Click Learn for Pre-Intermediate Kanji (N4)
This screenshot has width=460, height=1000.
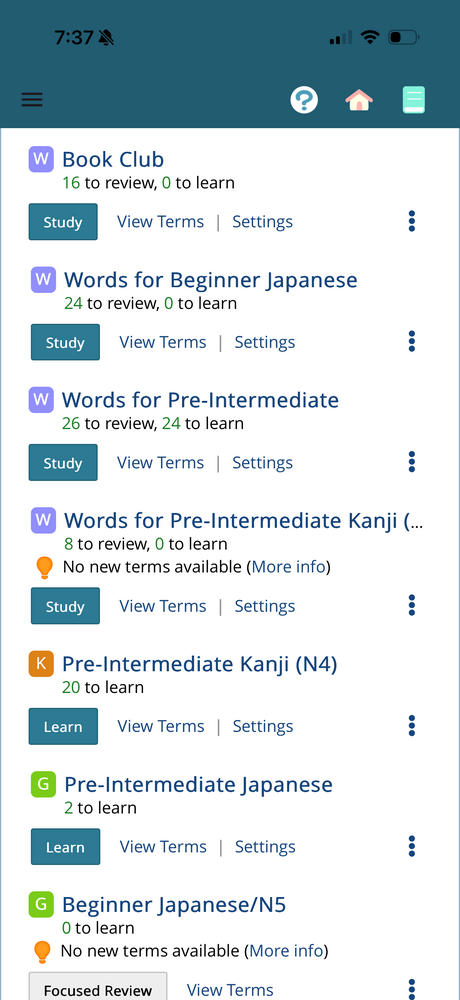pos(63,726)
